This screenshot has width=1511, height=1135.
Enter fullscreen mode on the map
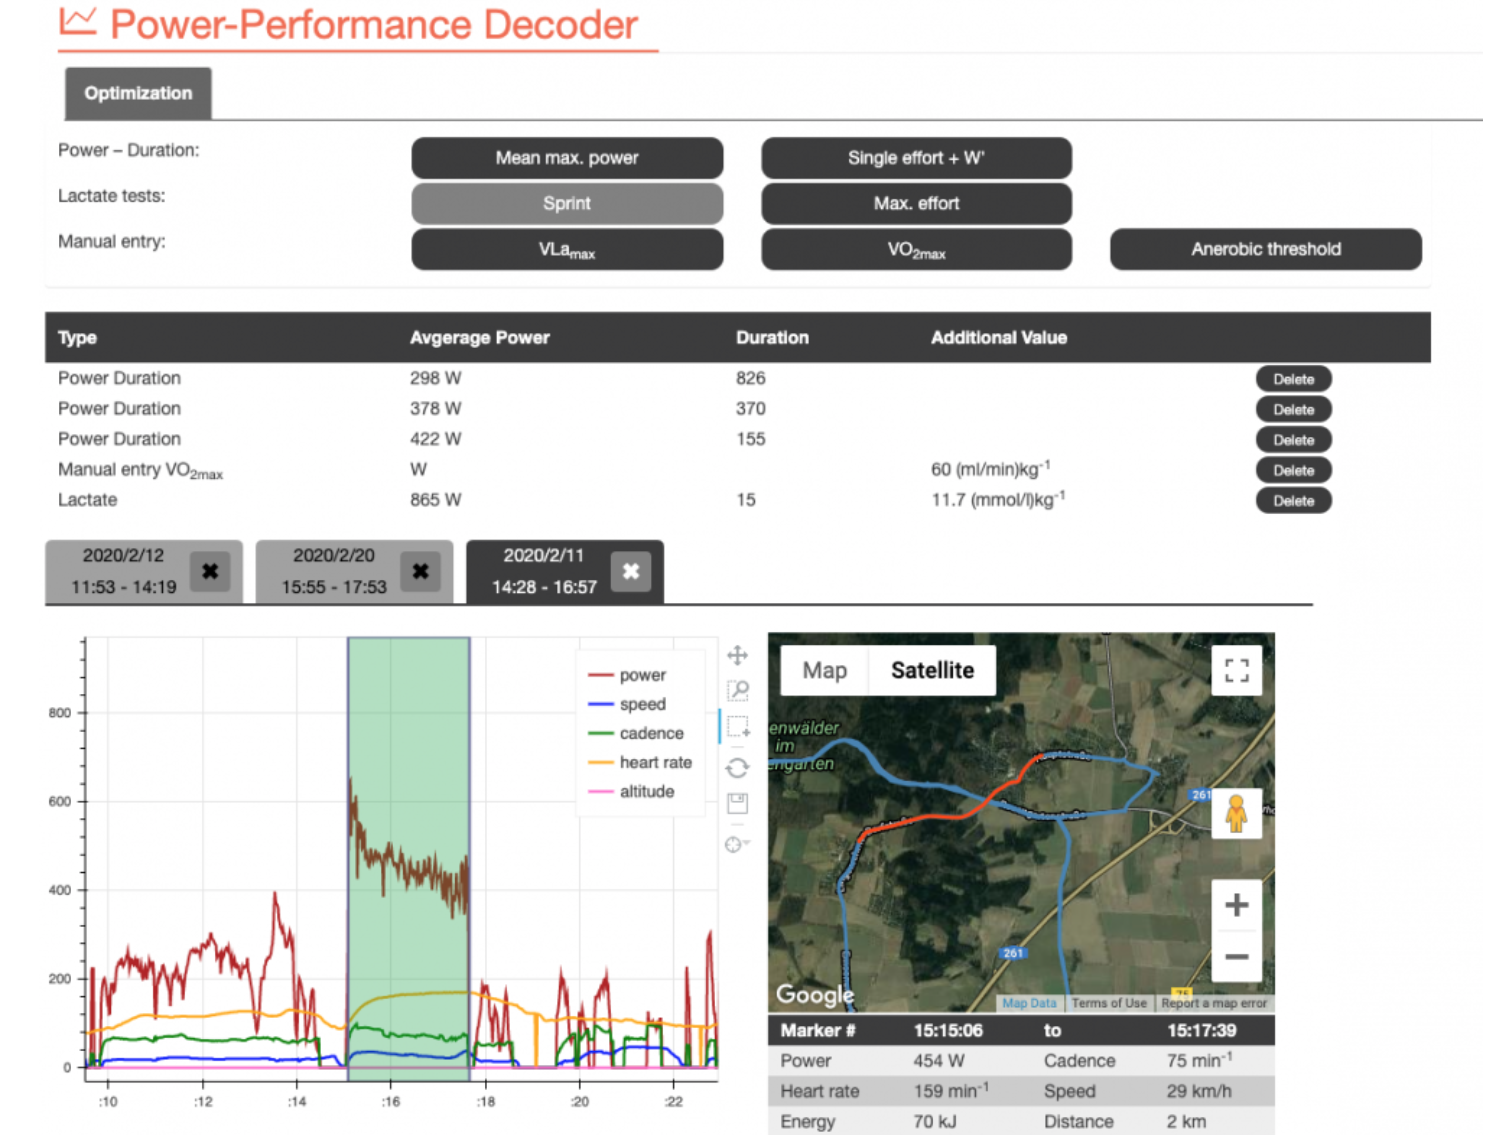1236,671
